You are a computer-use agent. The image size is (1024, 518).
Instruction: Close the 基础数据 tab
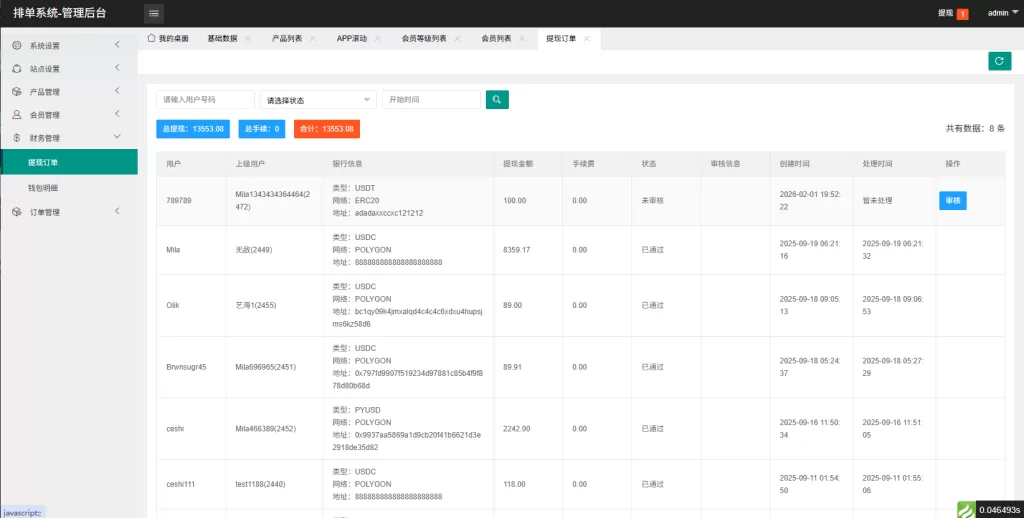coord(248,38)
